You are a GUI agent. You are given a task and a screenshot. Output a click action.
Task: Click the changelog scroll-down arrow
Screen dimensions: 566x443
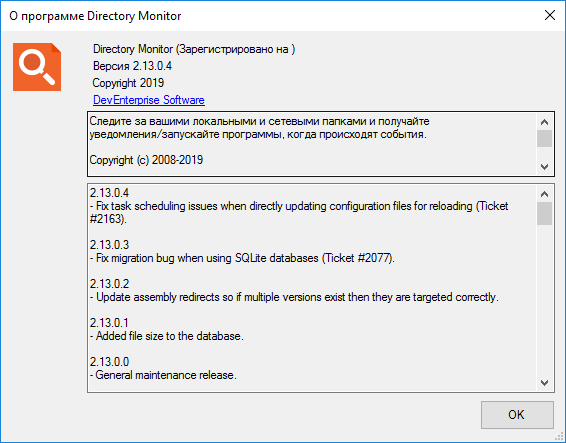click(x=544, y=382)
